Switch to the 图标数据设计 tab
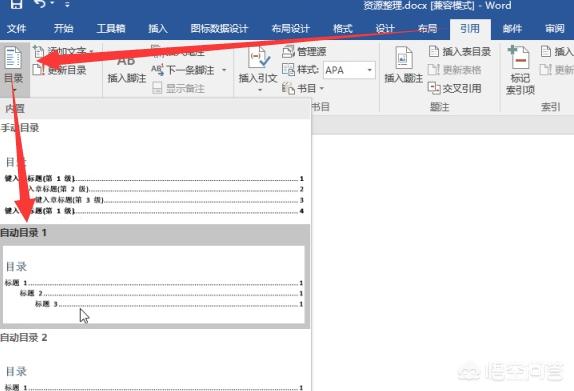This screenshot has width=574, height=391. (219, 29)
